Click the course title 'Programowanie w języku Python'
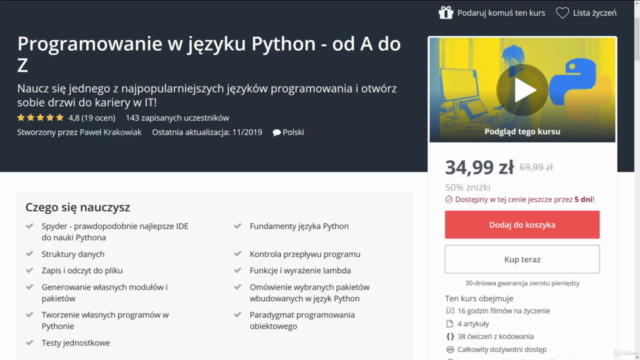Viewport: 640px width, 360px height. (x=167, y=44)
